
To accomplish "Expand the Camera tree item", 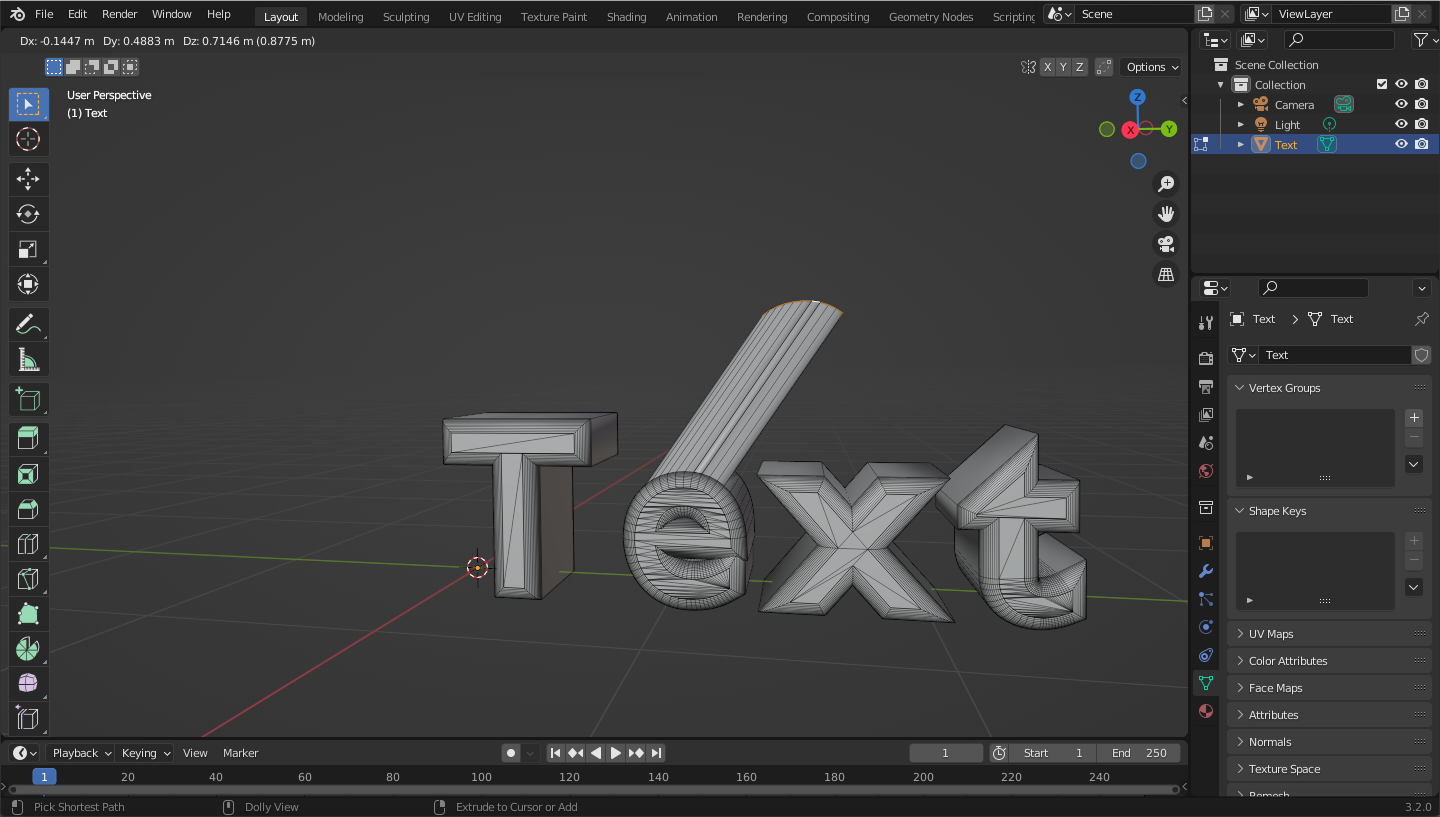I will (1241, 104).
